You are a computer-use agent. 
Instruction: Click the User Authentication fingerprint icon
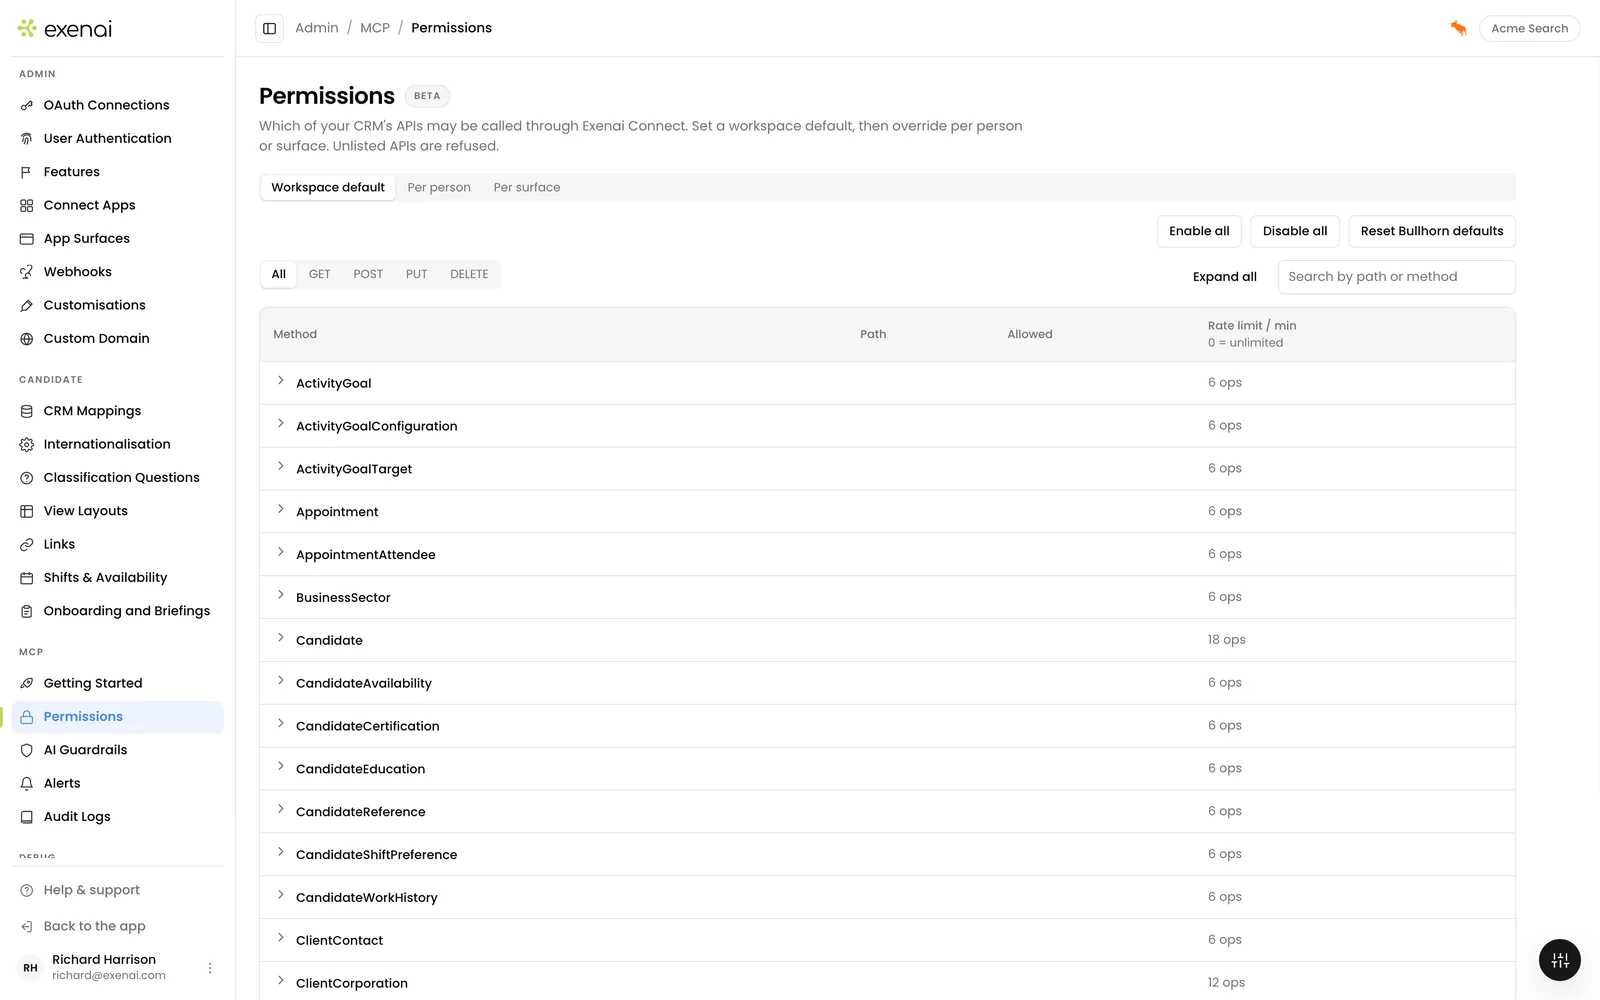click(x=27, y=139)
